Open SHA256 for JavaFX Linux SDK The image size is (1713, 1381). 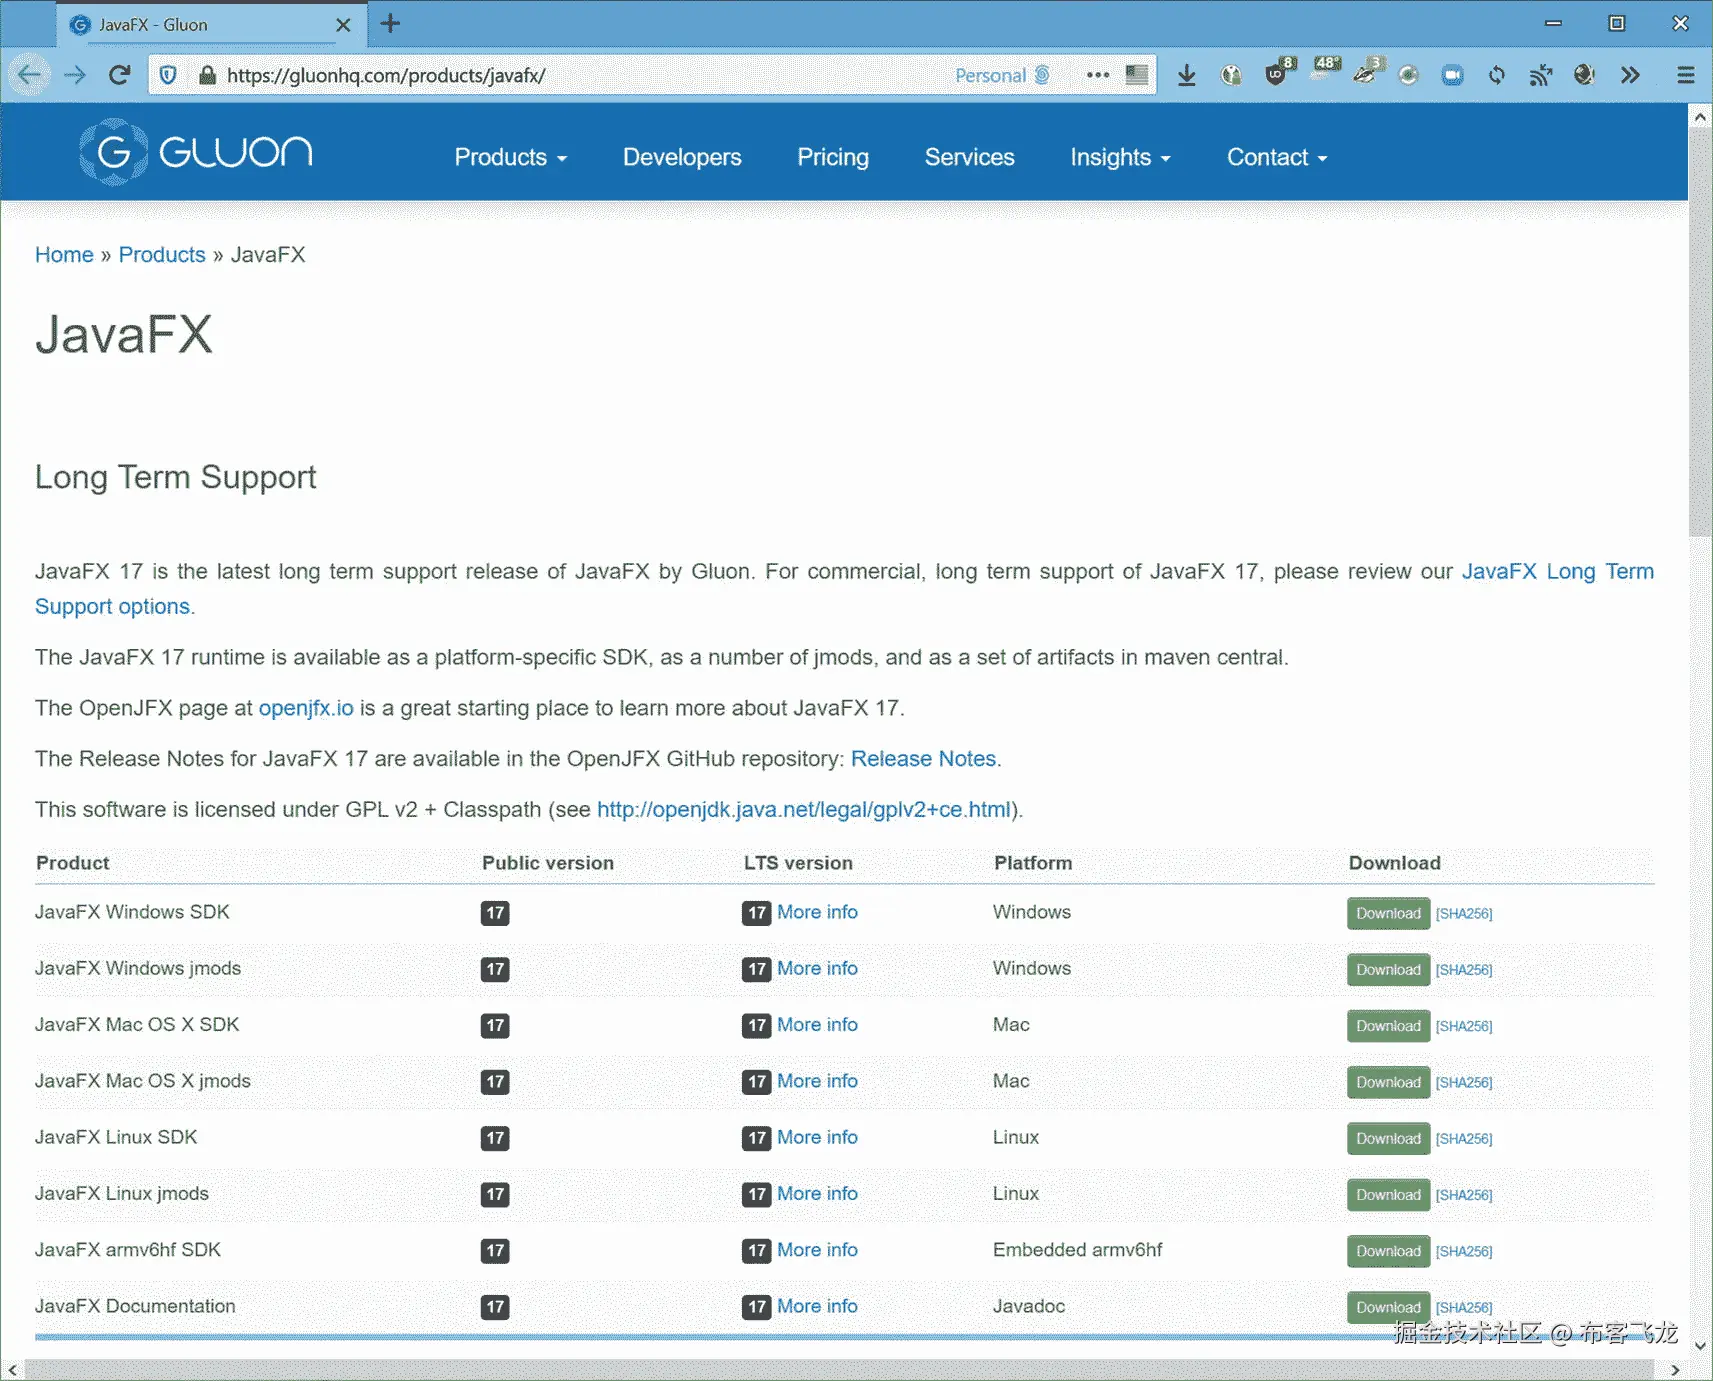point(1464,1139)
